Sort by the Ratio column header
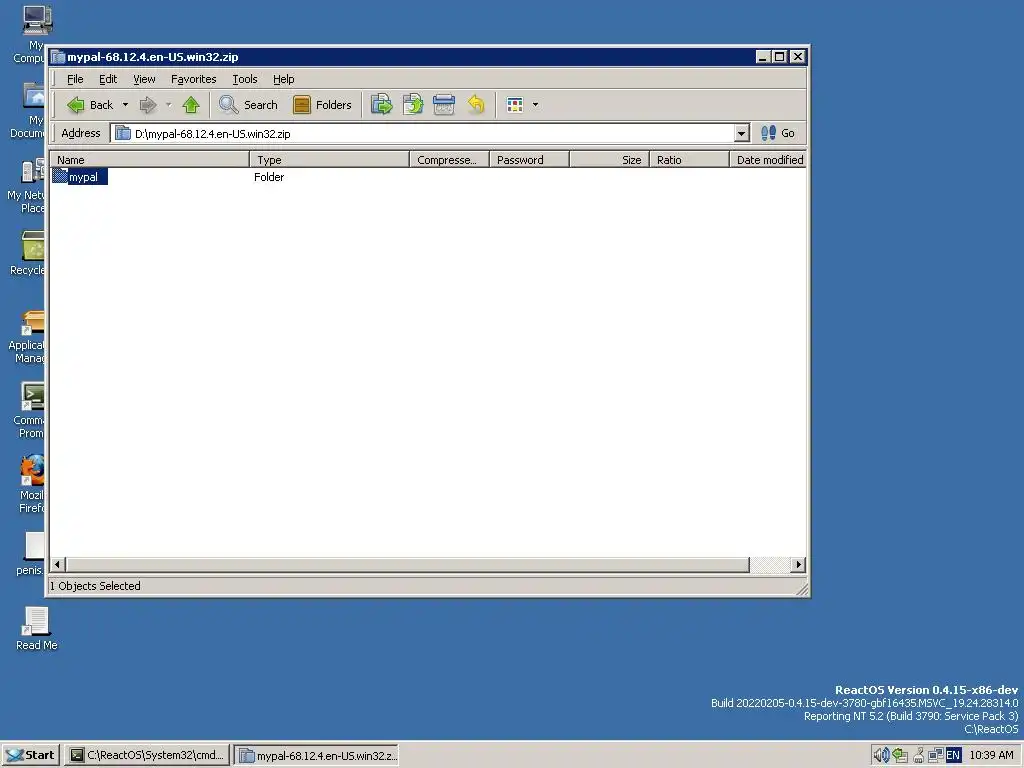 [x=689, y=160]
